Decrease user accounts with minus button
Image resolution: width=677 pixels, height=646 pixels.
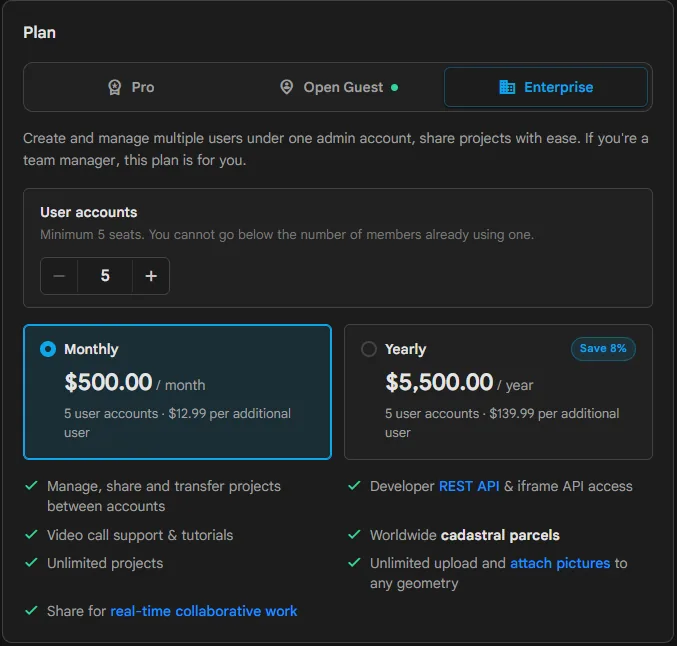click(59, 276)
